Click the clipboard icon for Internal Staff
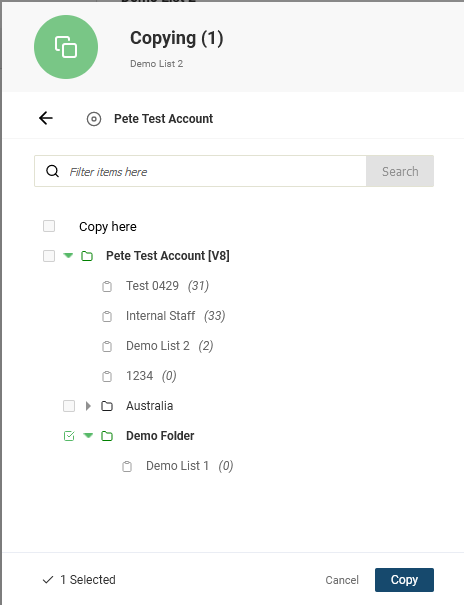 coord(107,316)
